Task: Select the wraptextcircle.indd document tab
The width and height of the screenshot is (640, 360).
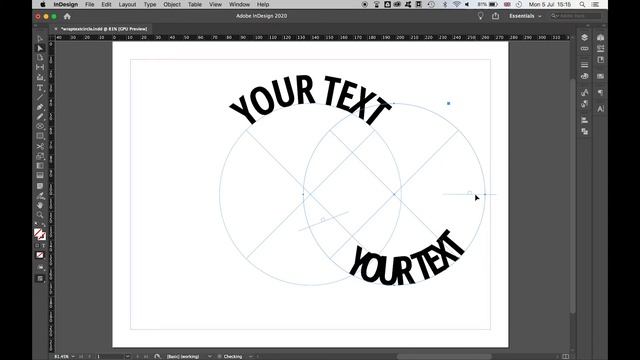Action: click(104, 29)
